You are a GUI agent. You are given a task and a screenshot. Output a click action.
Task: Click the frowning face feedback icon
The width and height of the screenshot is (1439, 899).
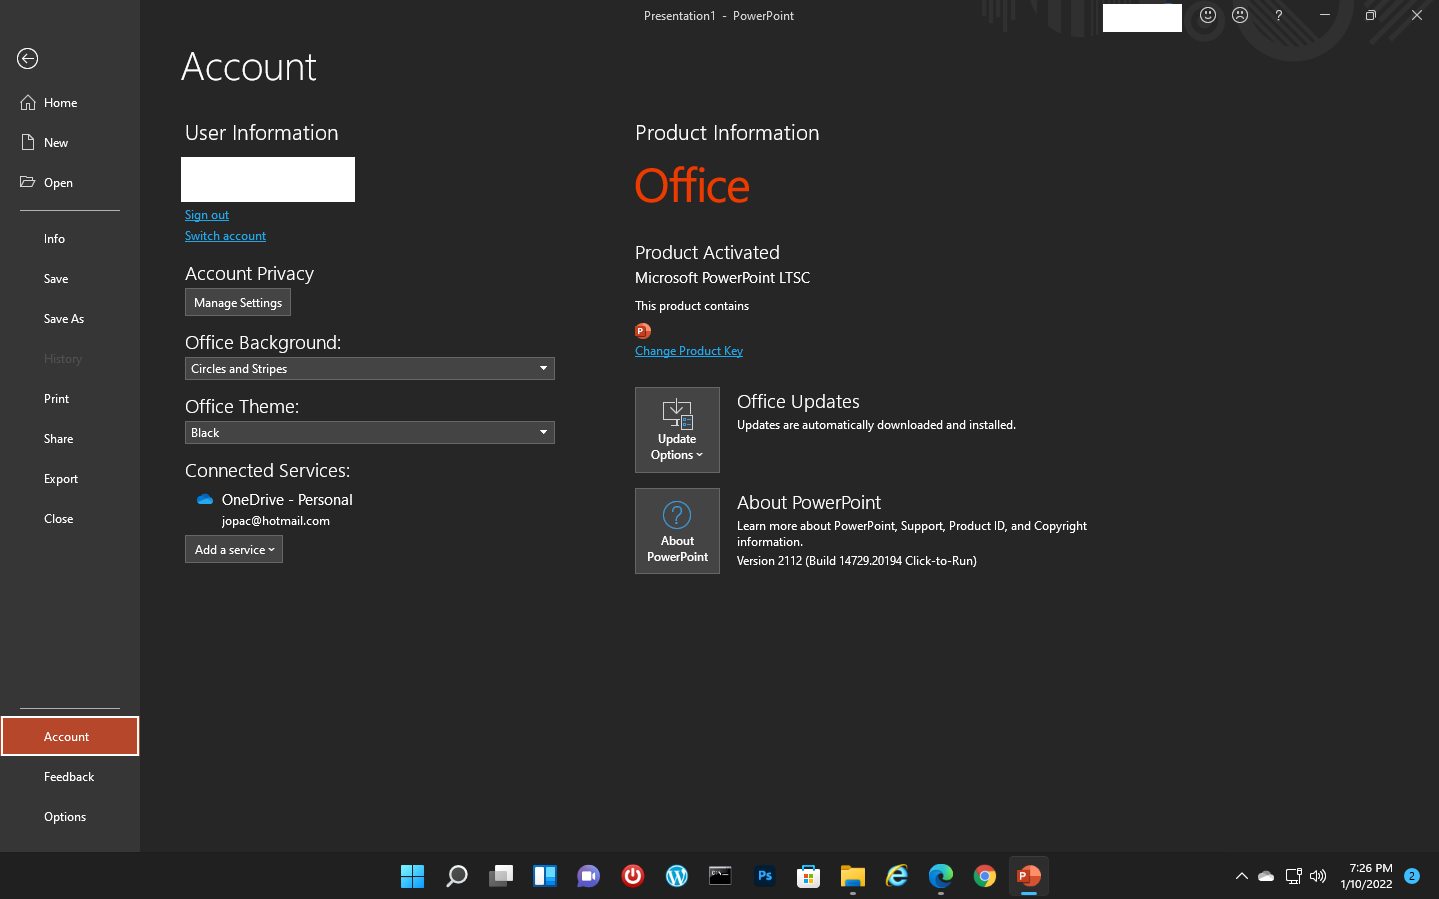[x=1240, y=15]
